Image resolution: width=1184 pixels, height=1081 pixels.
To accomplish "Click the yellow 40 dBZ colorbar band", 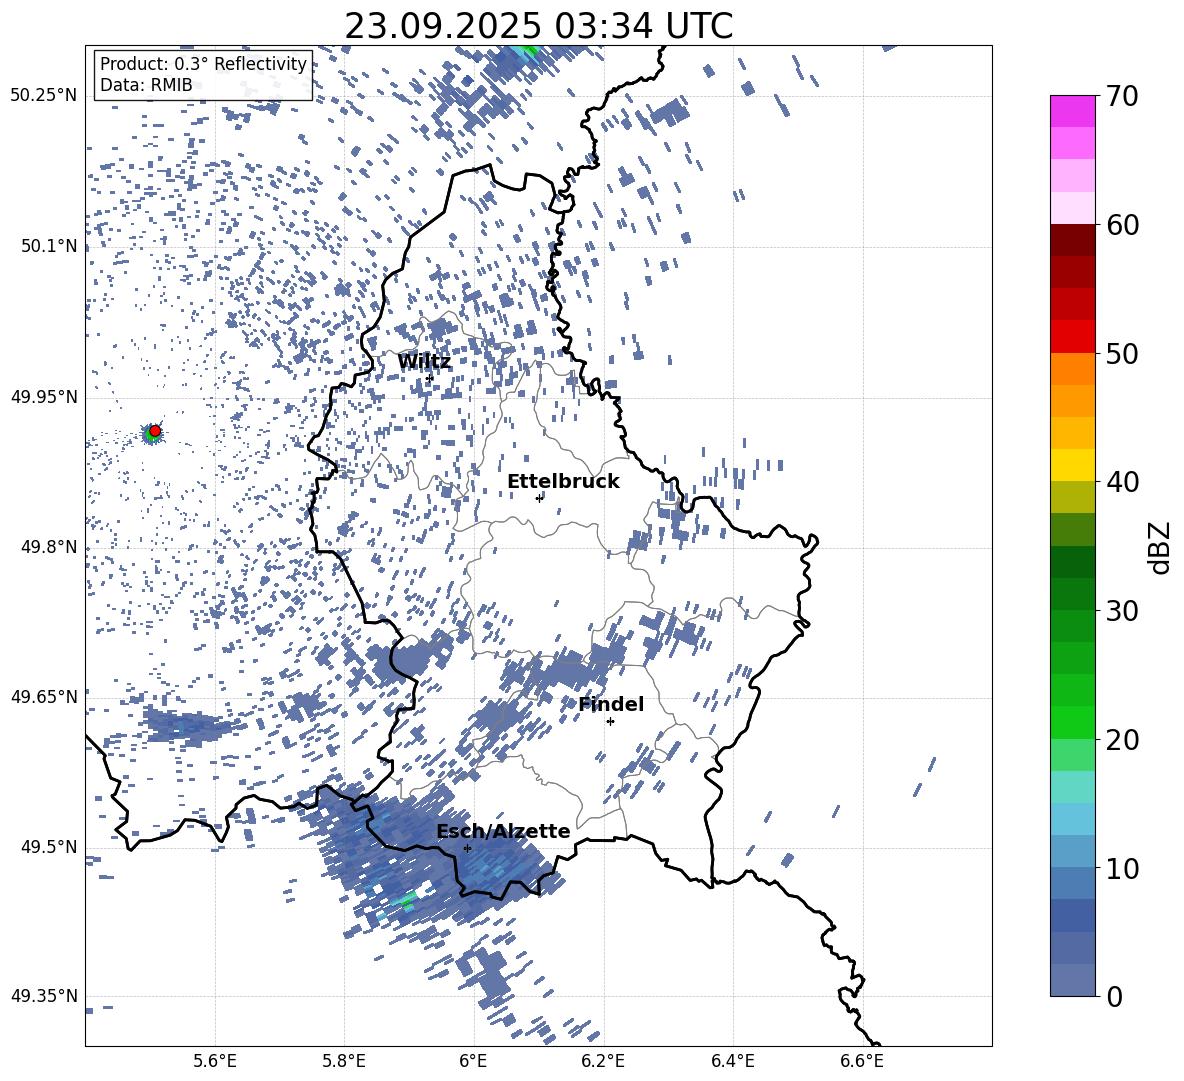I will [x=1073, y=465].
